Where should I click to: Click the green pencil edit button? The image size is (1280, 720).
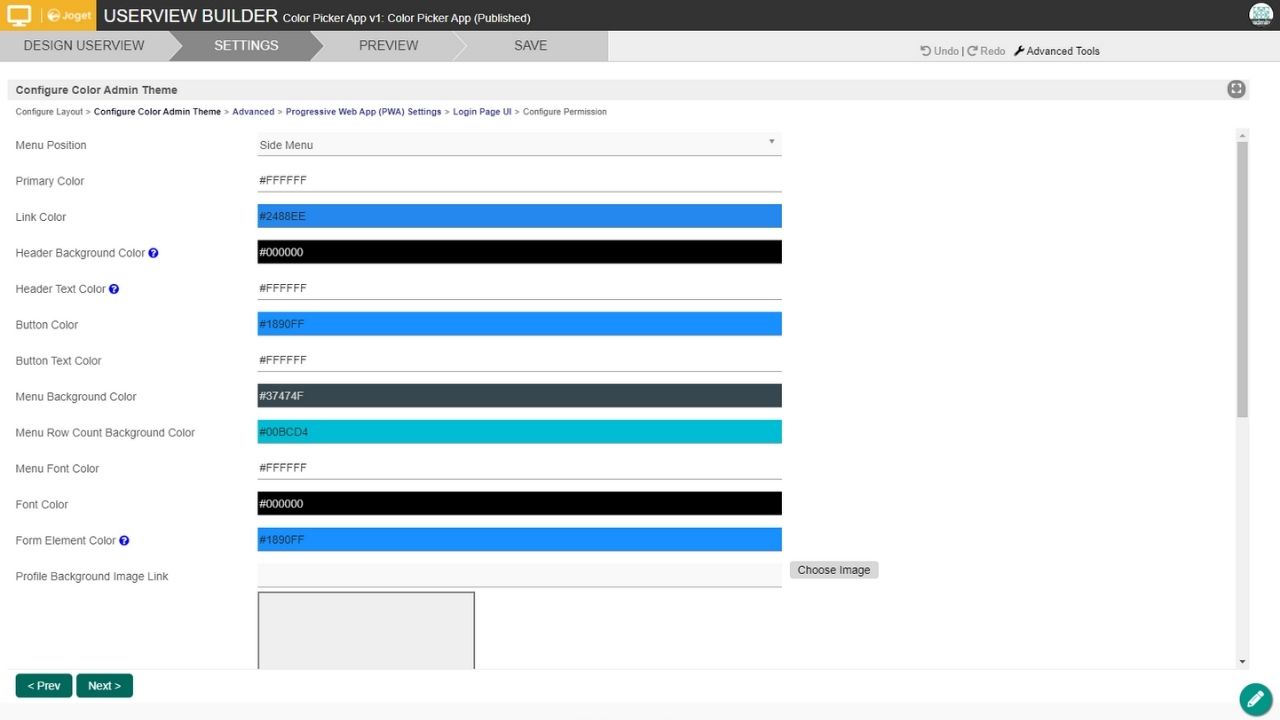coord(1255,699)
